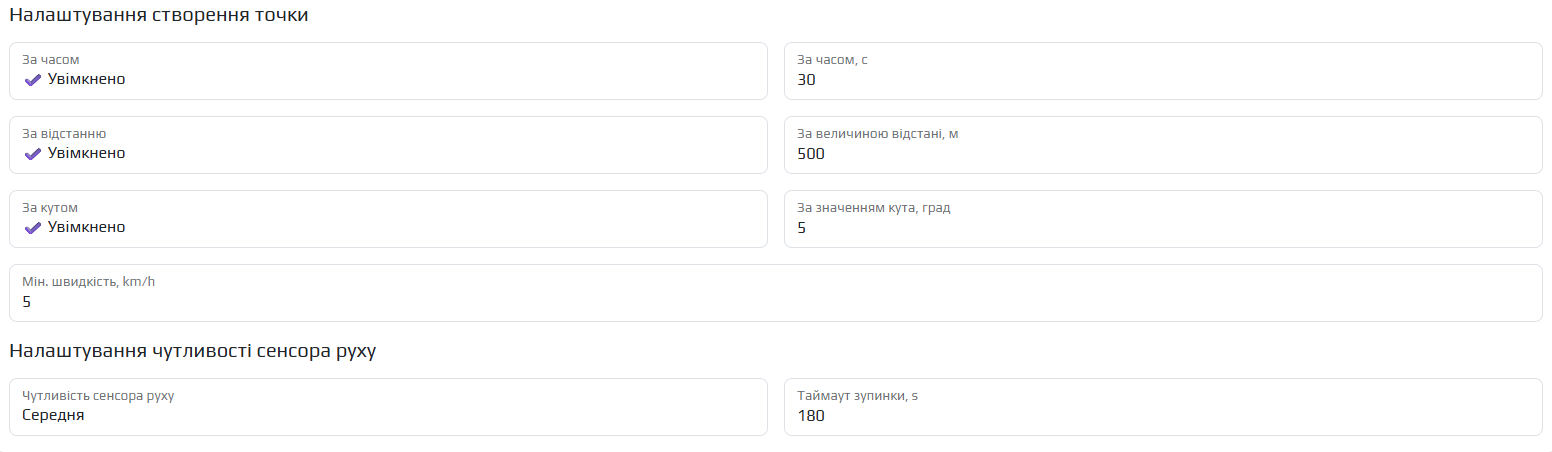
Task: Open the "Чутливість сенсора руху" dropdown
Action: click(x=388, y=407)
